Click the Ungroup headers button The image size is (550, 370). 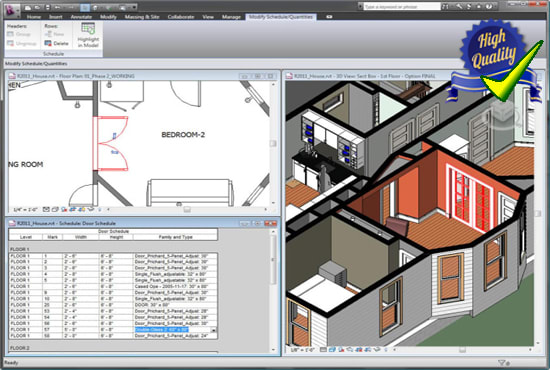click(22, 43)
